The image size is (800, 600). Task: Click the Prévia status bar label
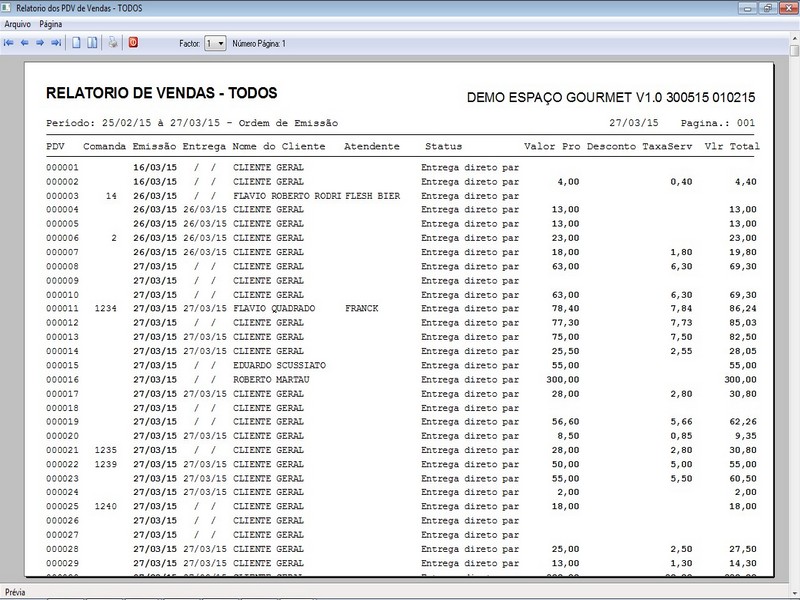click(17, 592)
